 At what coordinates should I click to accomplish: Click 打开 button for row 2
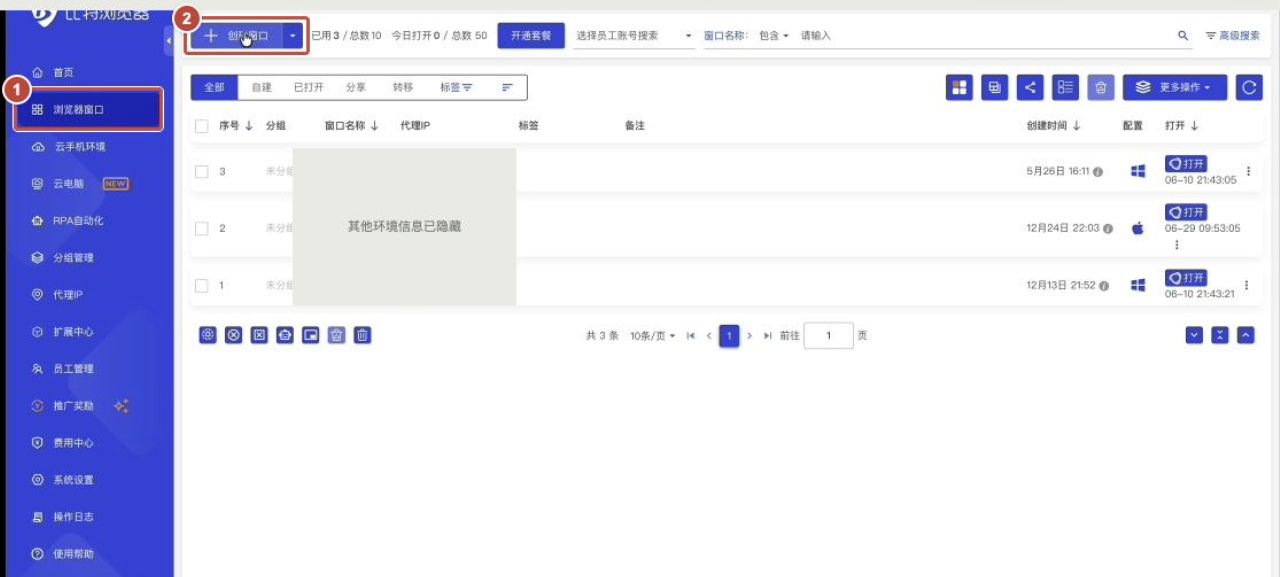(1185, 212)
